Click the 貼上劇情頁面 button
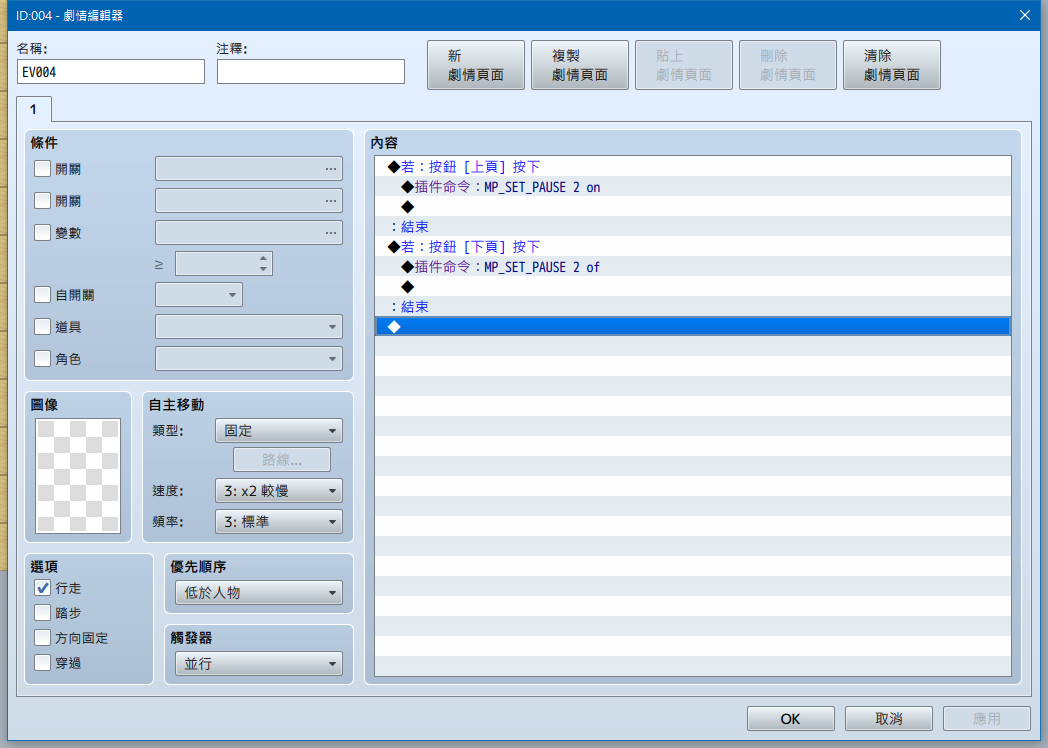The width and height of the screenshot is (1048, 748). coord(684,65)
